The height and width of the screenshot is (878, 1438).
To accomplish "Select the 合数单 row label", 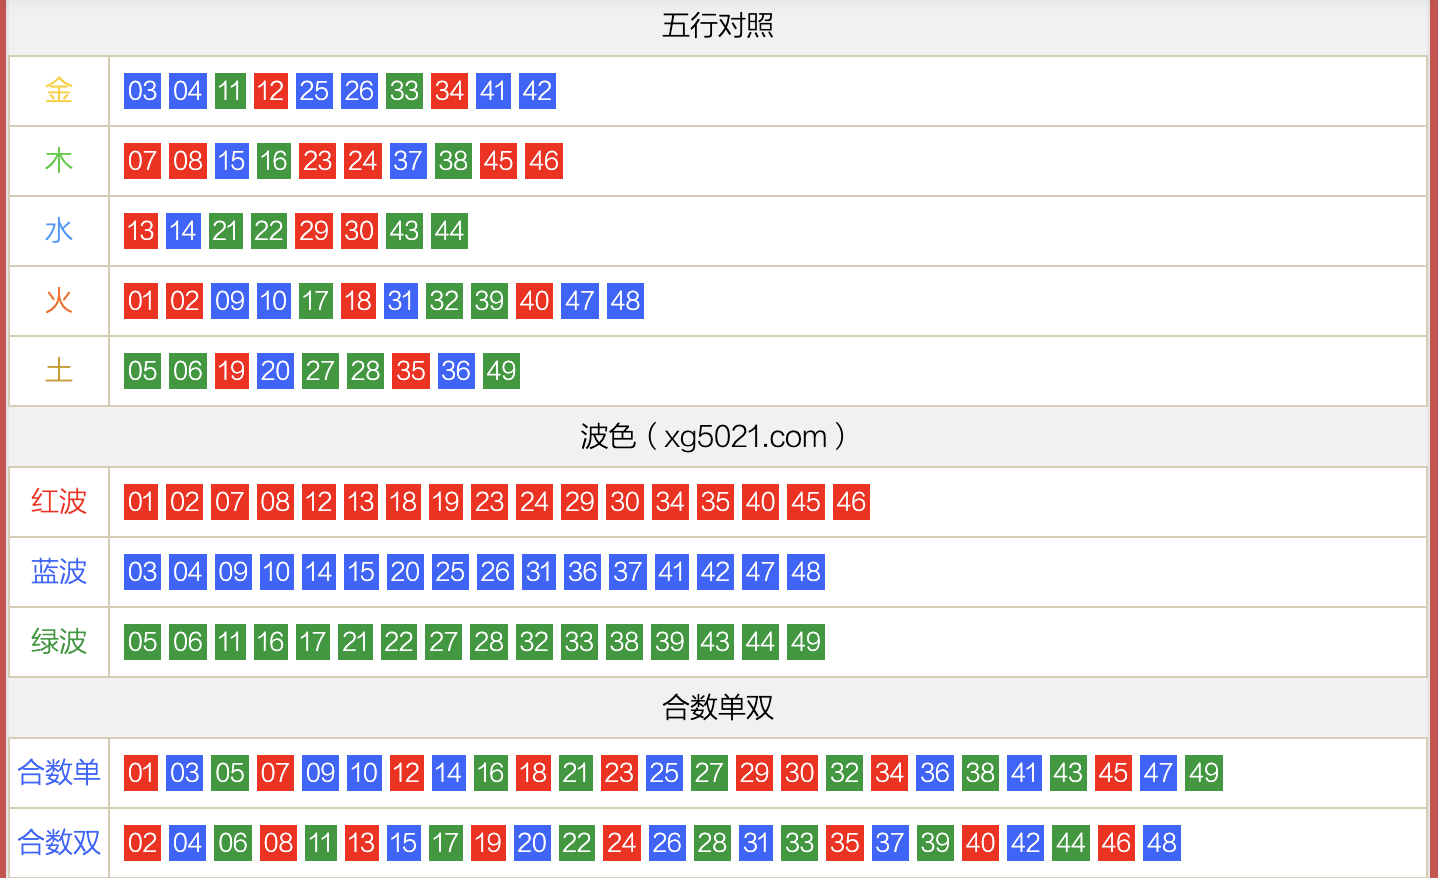I will tap(58, 772).
